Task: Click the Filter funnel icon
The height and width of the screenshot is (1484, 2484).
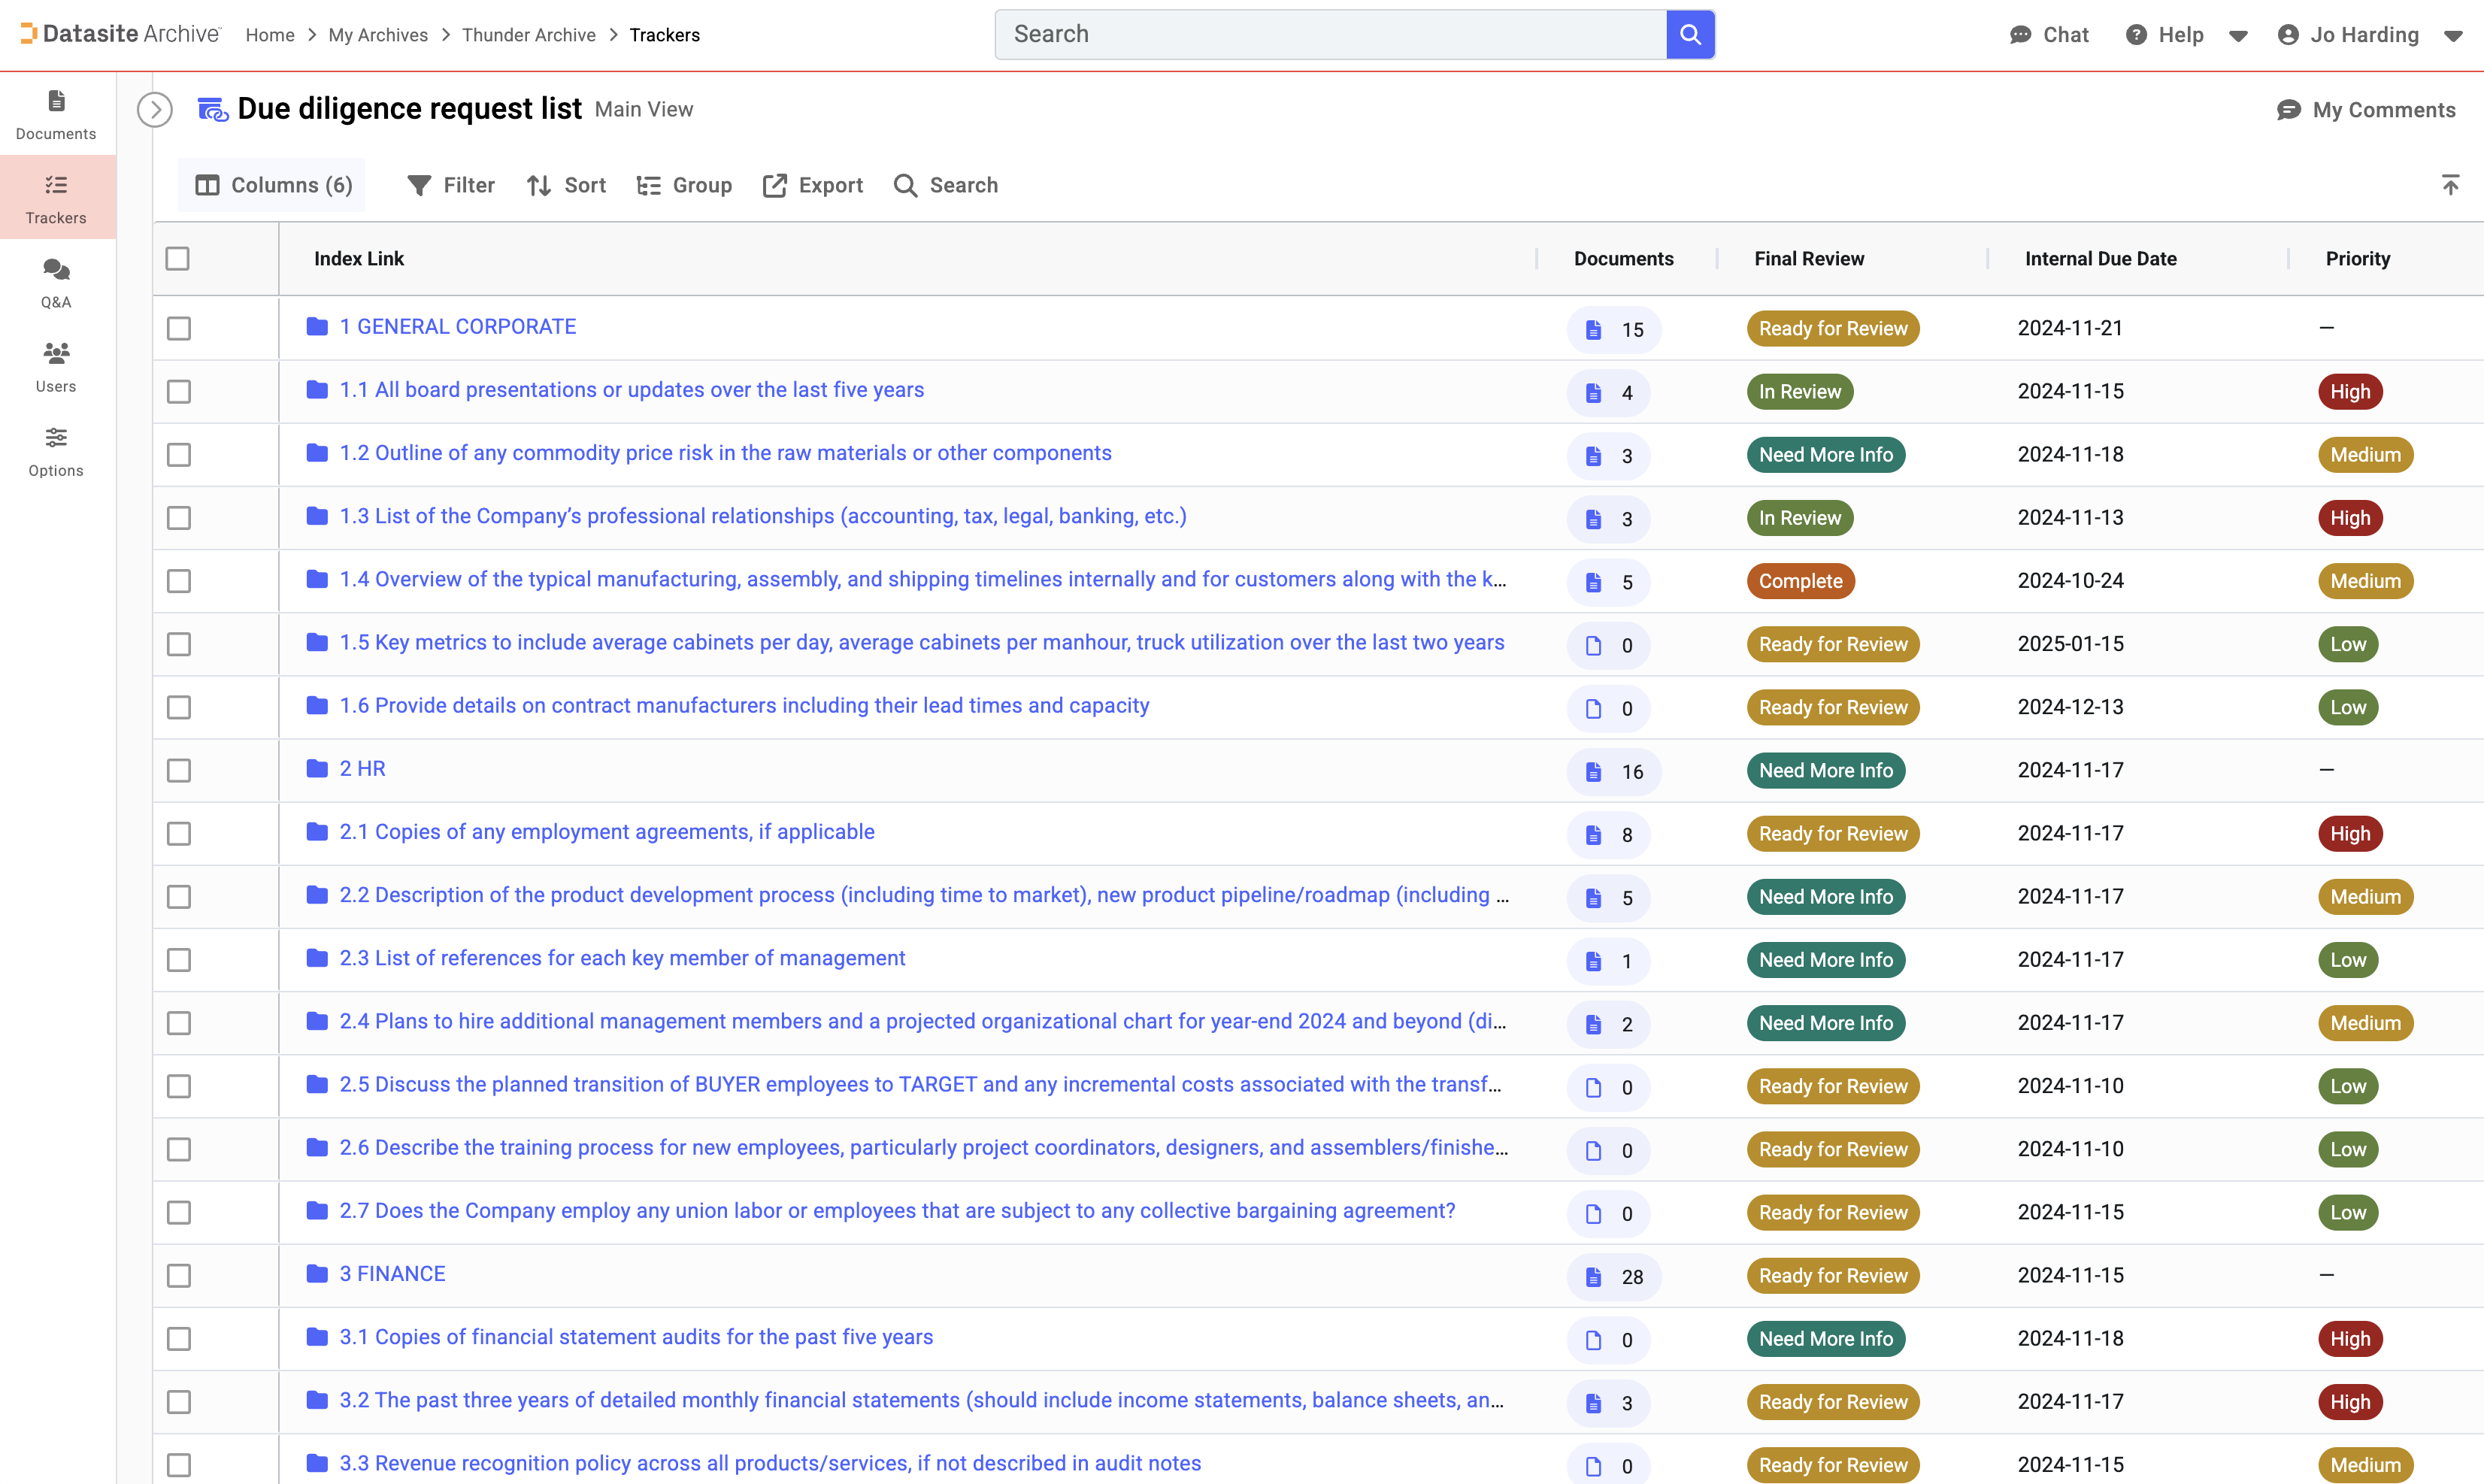Action: tap(419, 185)
